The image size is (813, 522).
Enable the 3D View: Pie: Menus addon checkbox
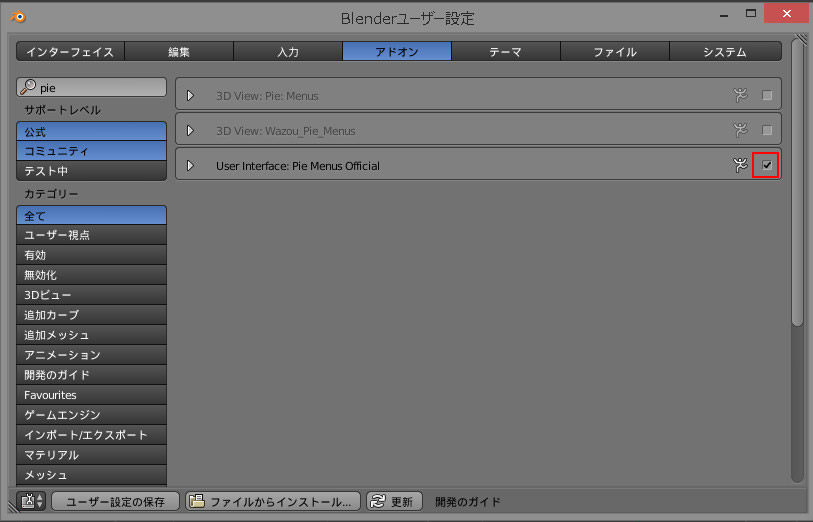coord(767,95)
